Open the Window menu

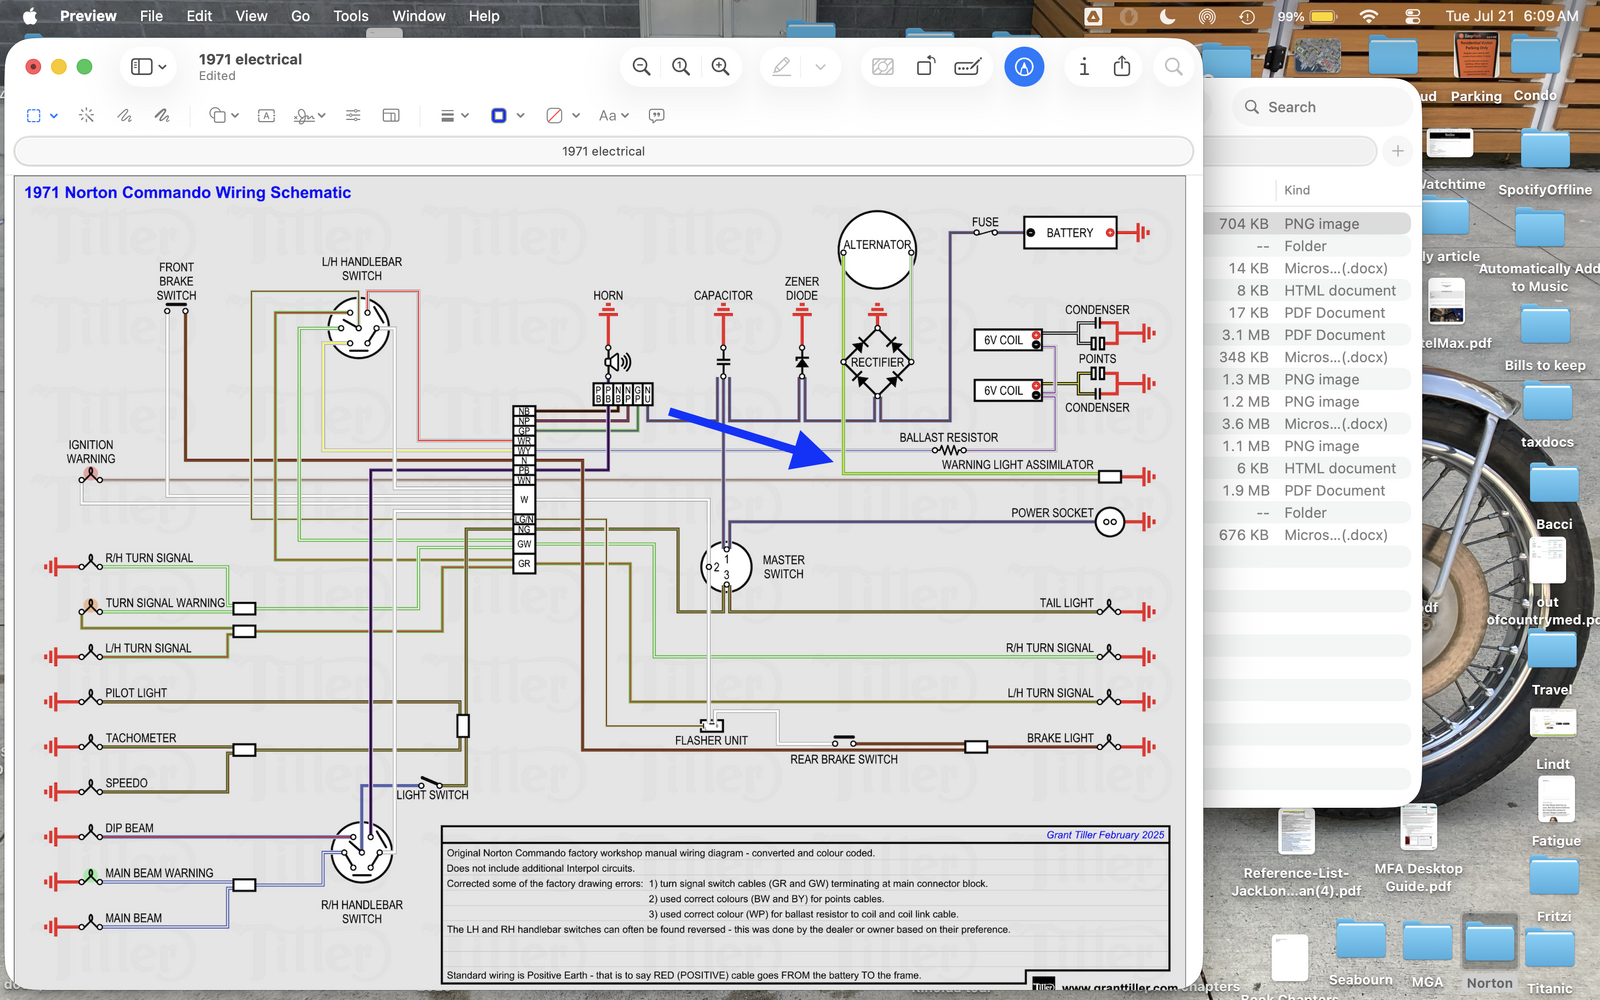point(419,16)
